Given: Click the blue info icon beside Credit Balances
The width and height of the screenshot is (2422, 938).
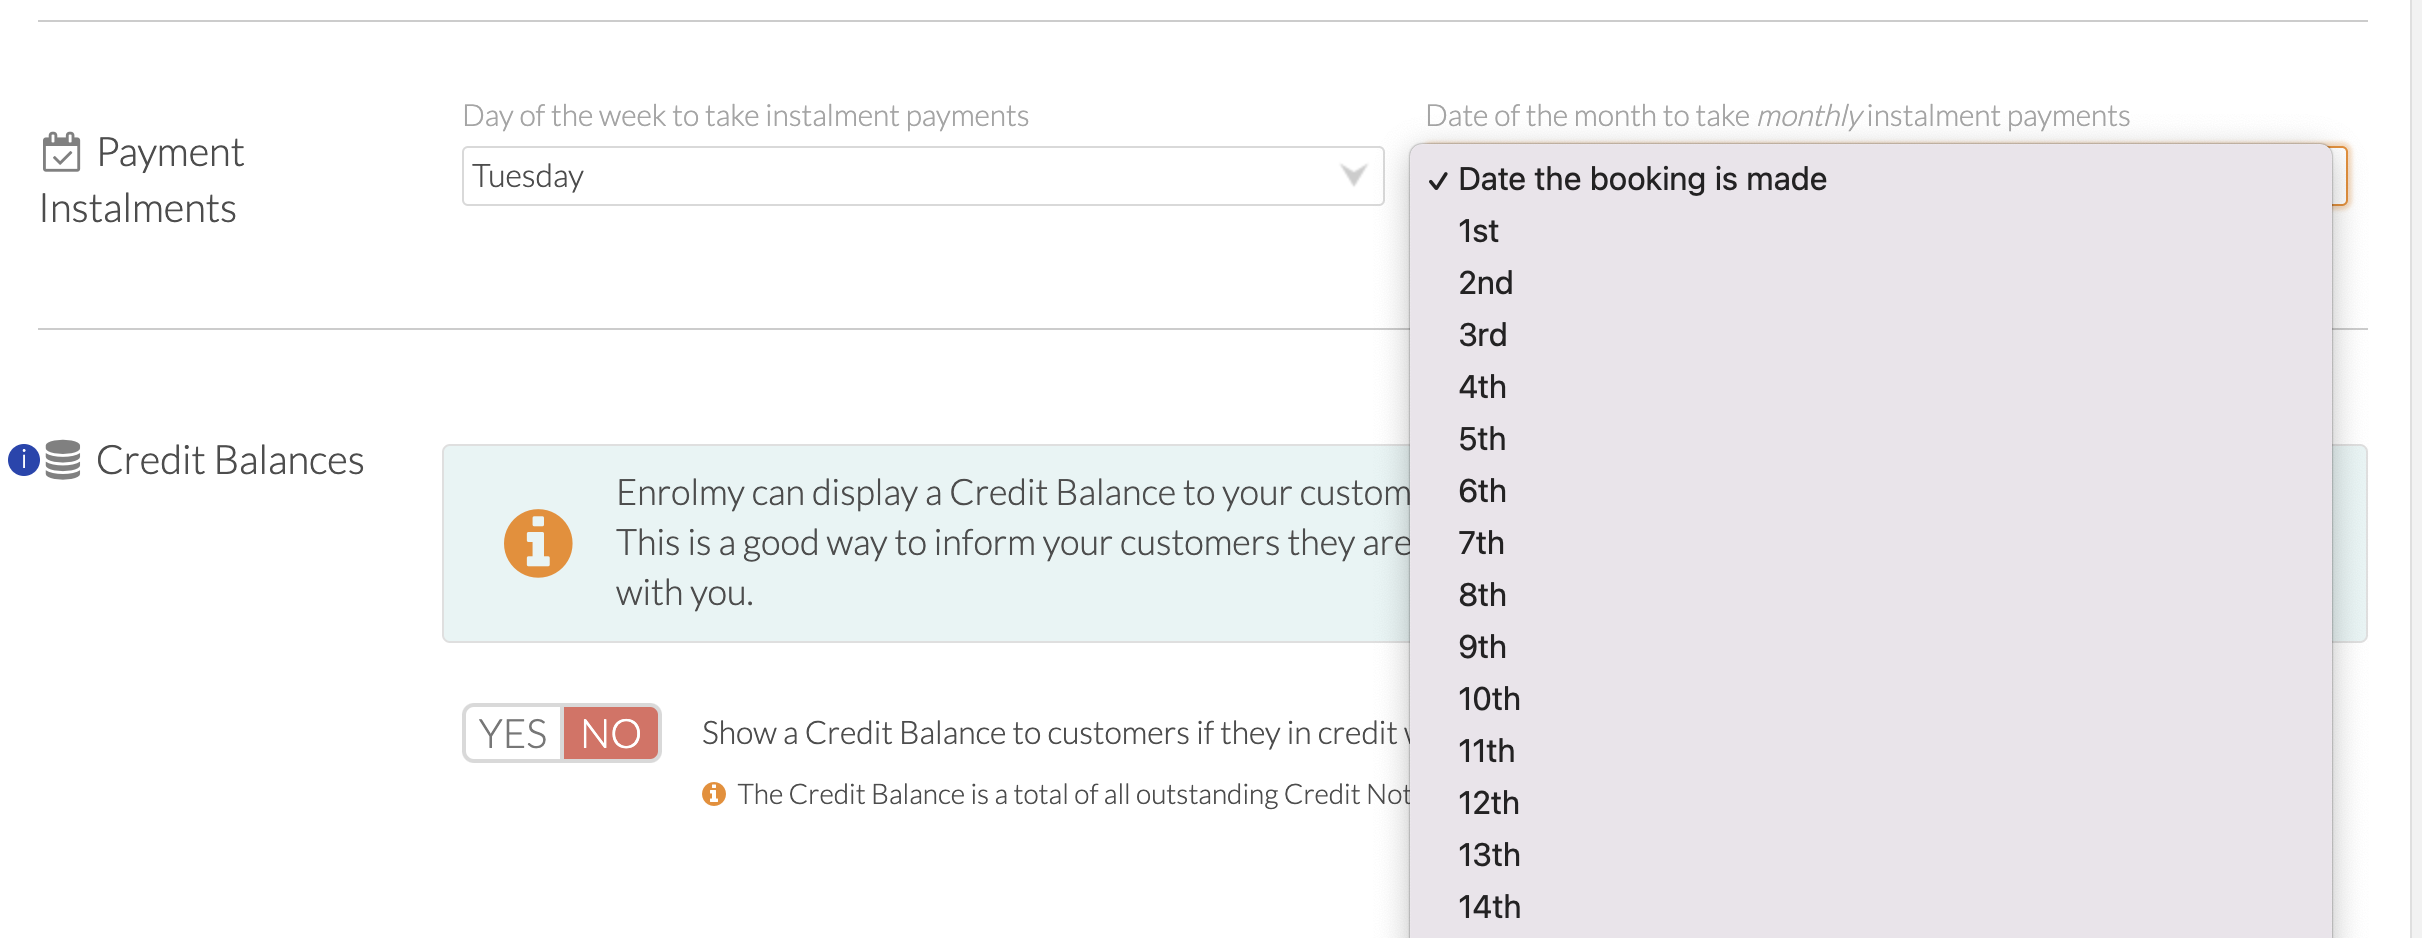Looking at the screenshot, I should coord(23,460).
